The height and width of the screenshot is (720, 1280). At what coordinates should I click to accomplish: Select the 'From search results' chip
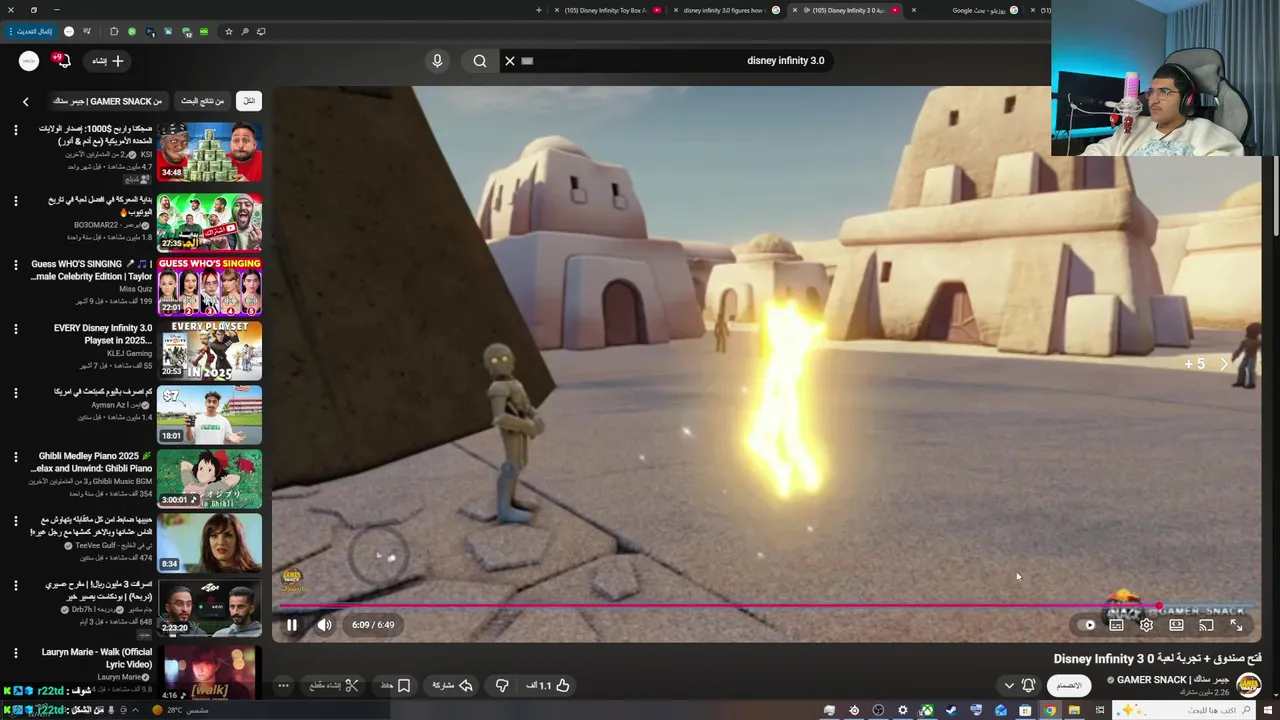click(203, 101)
